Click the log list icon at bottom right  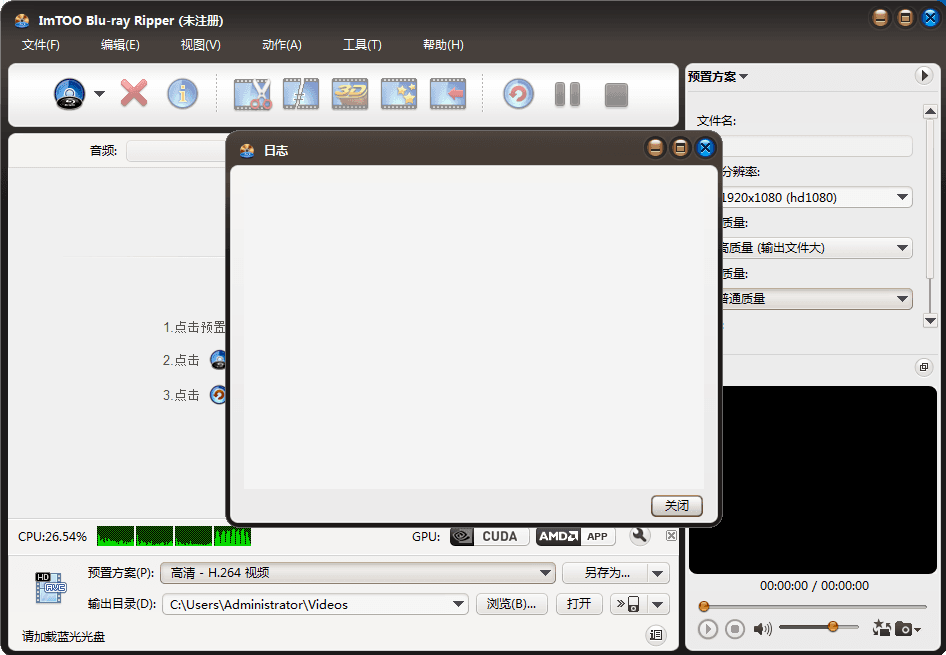[656, 634]
